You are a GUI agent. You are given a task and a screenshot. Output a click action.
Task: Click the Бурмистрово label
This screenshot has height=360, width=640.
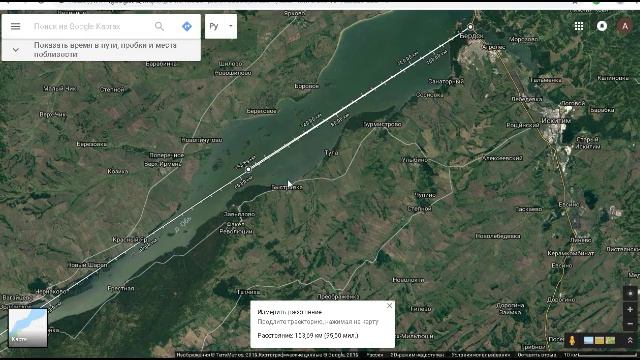tap(382, 124)
